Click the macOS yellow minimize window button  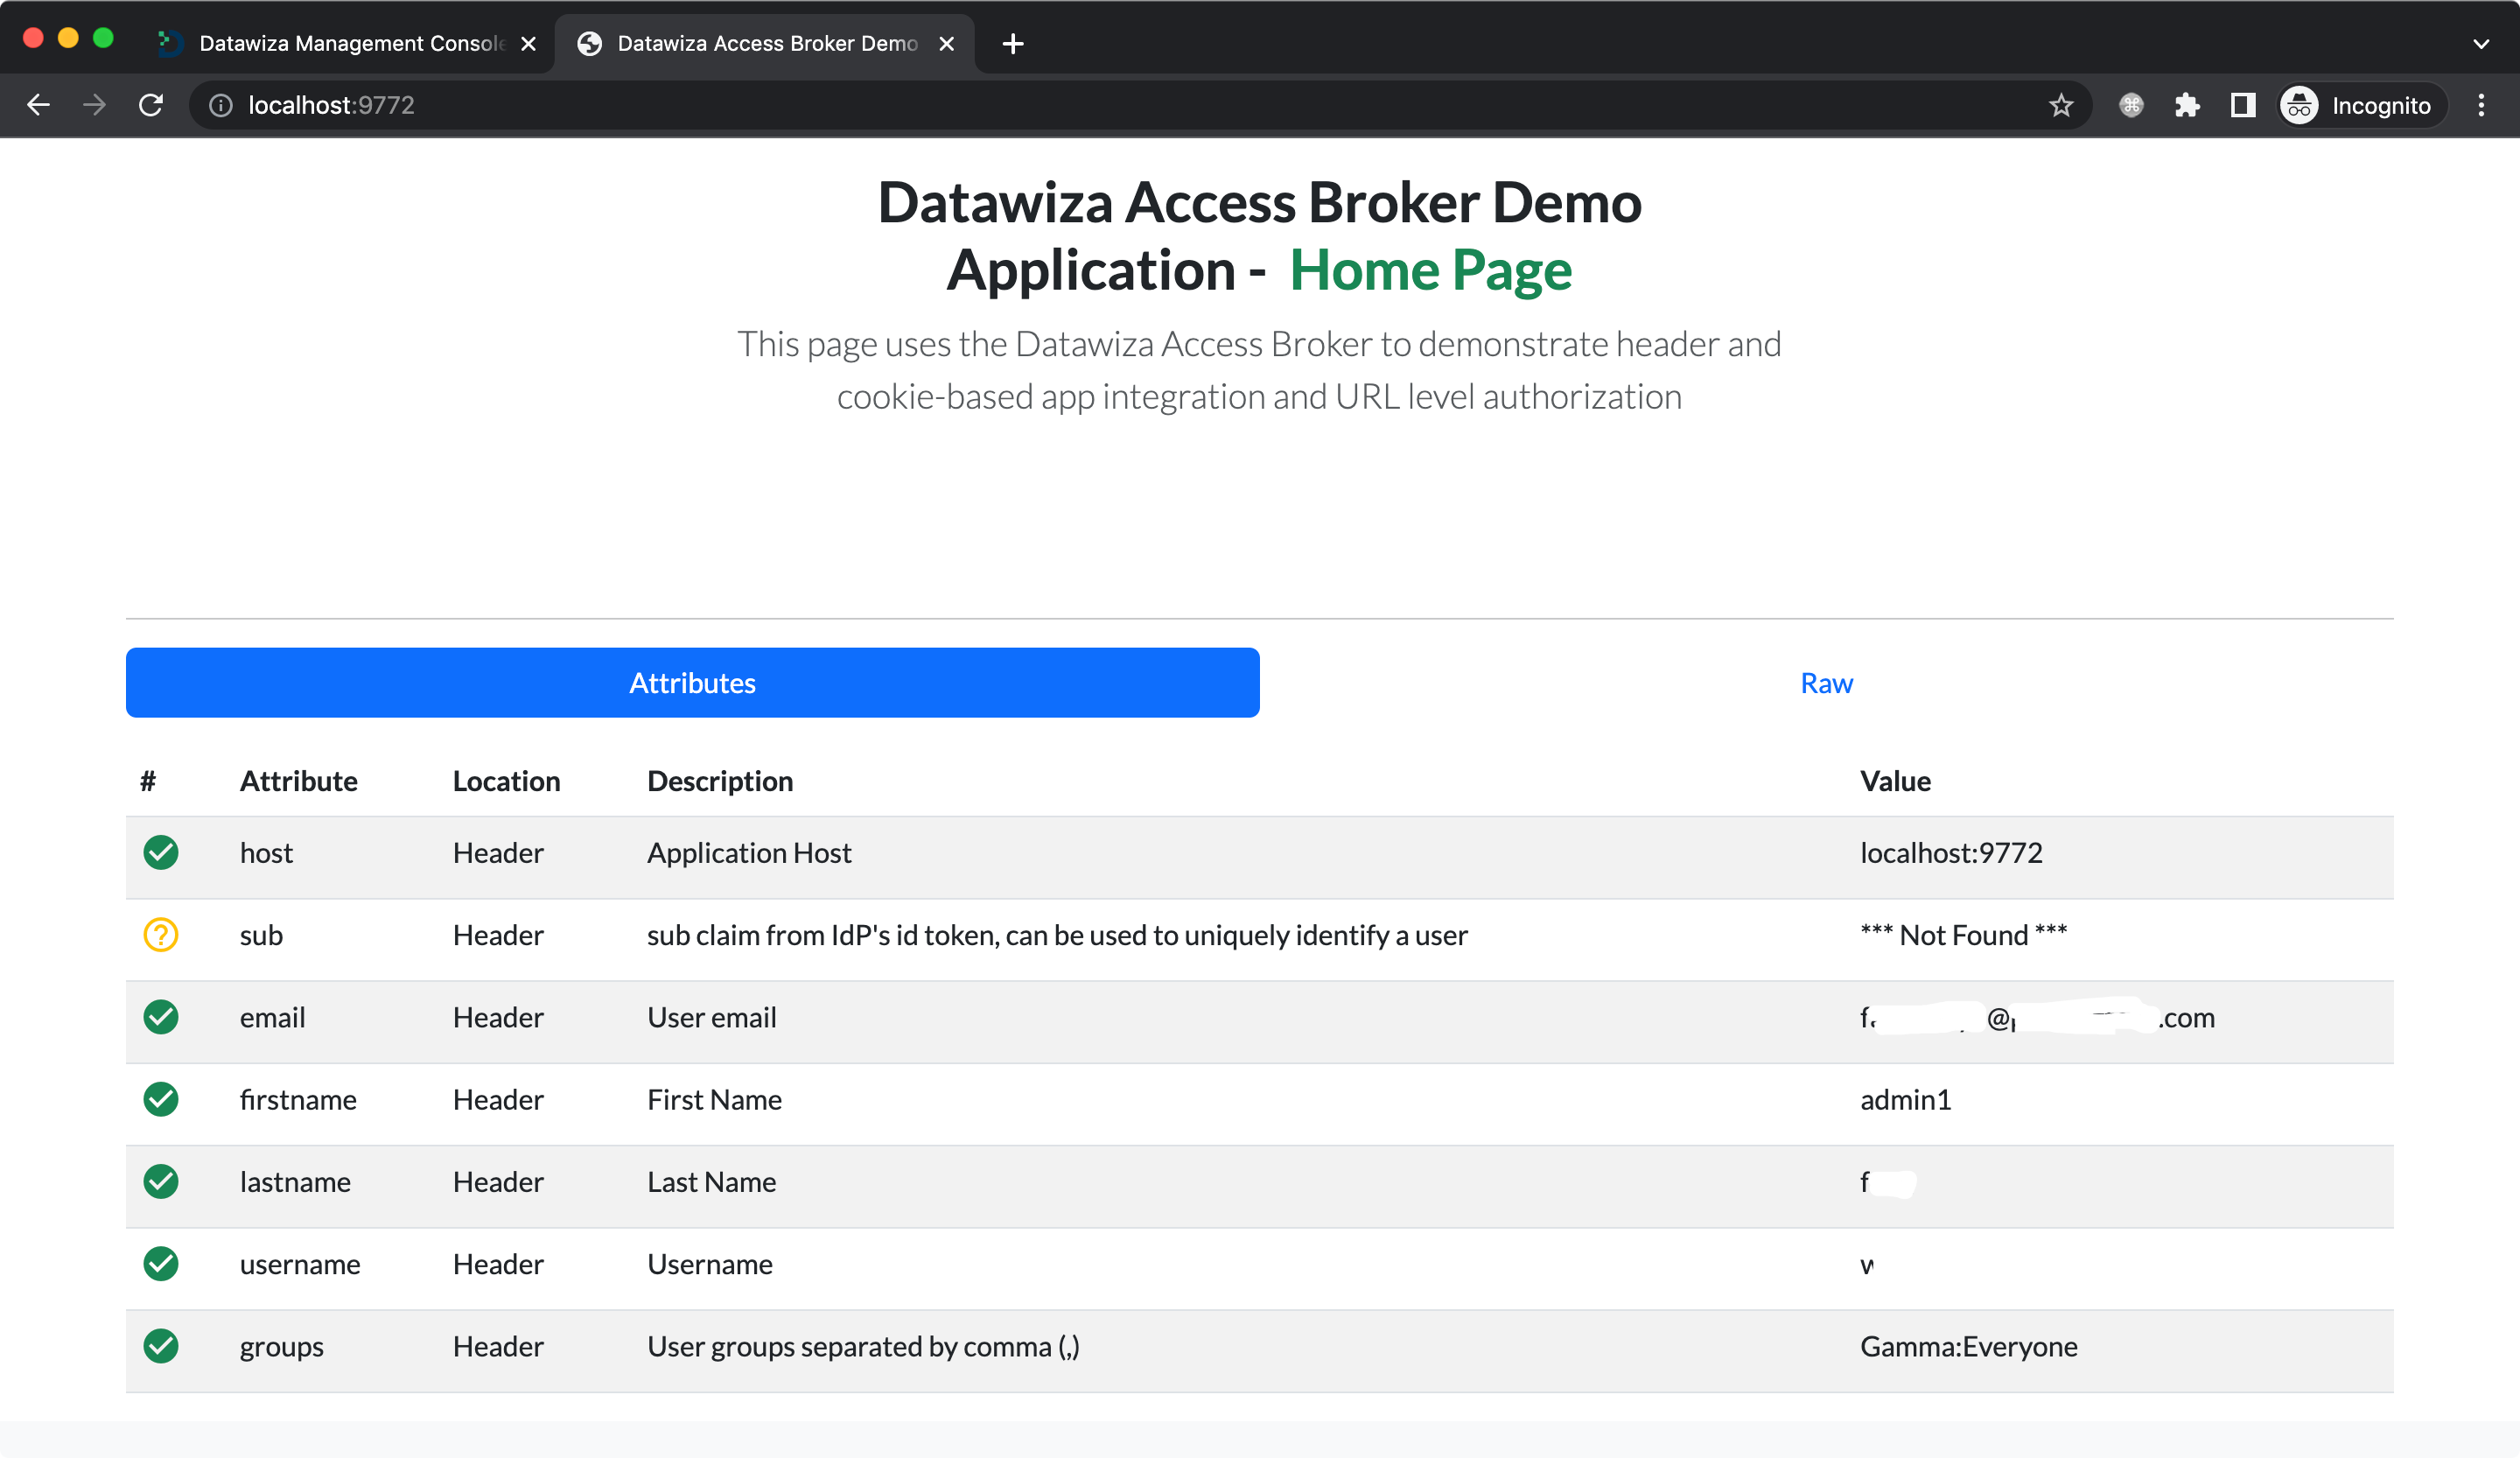point(68,38)
